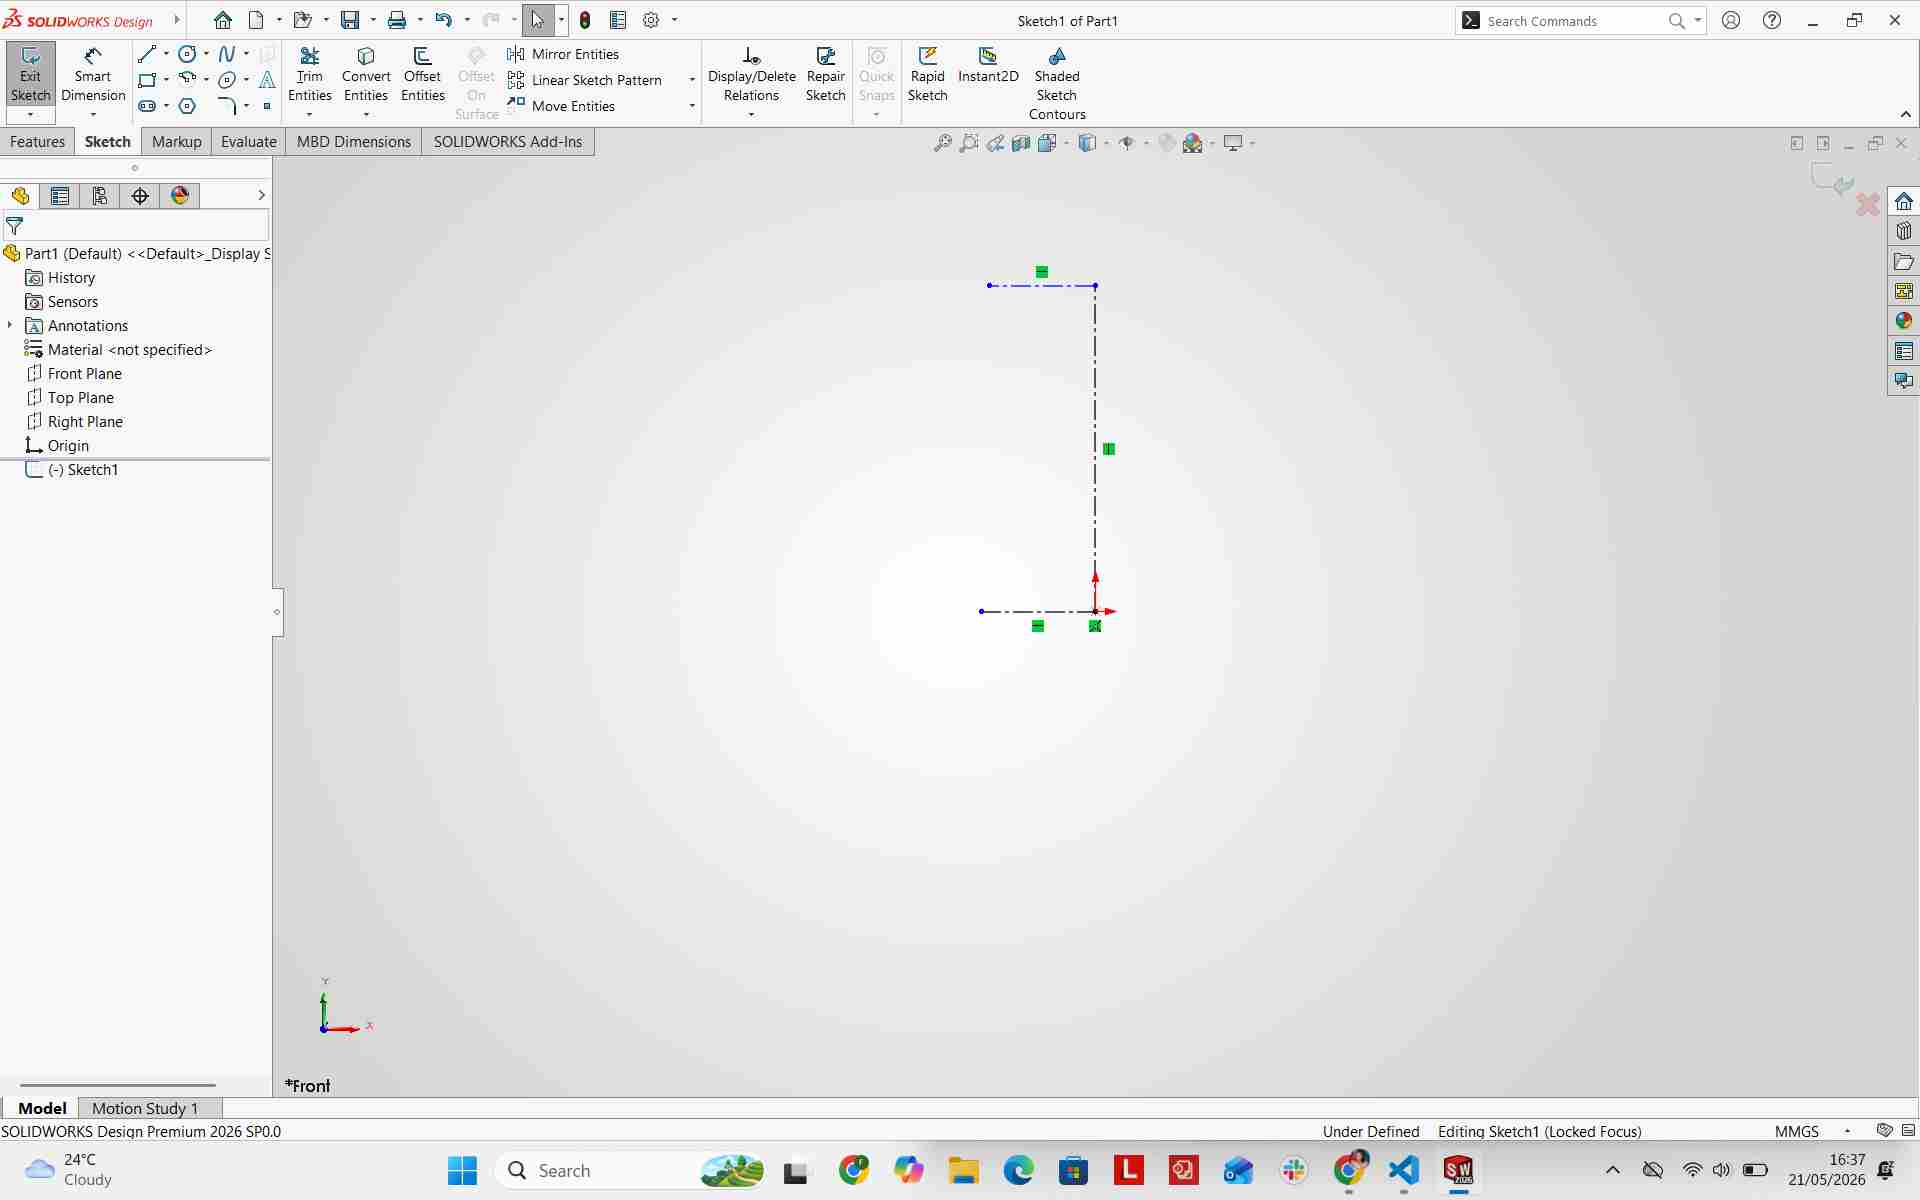Click the Print icon
Screen dimensions: 1920x1200
[397, 20]
